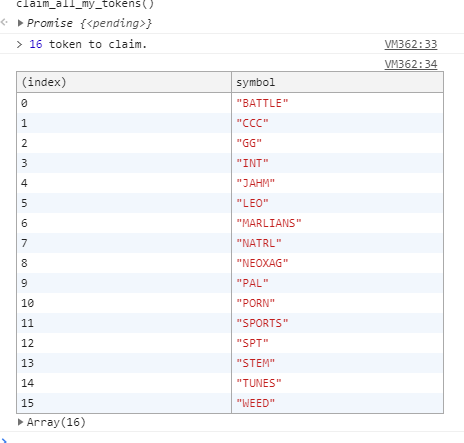Select the "TUNES" symbol cell
Image resolution: width=464 pixels, height=443 pixels.
tap(337, 383)
